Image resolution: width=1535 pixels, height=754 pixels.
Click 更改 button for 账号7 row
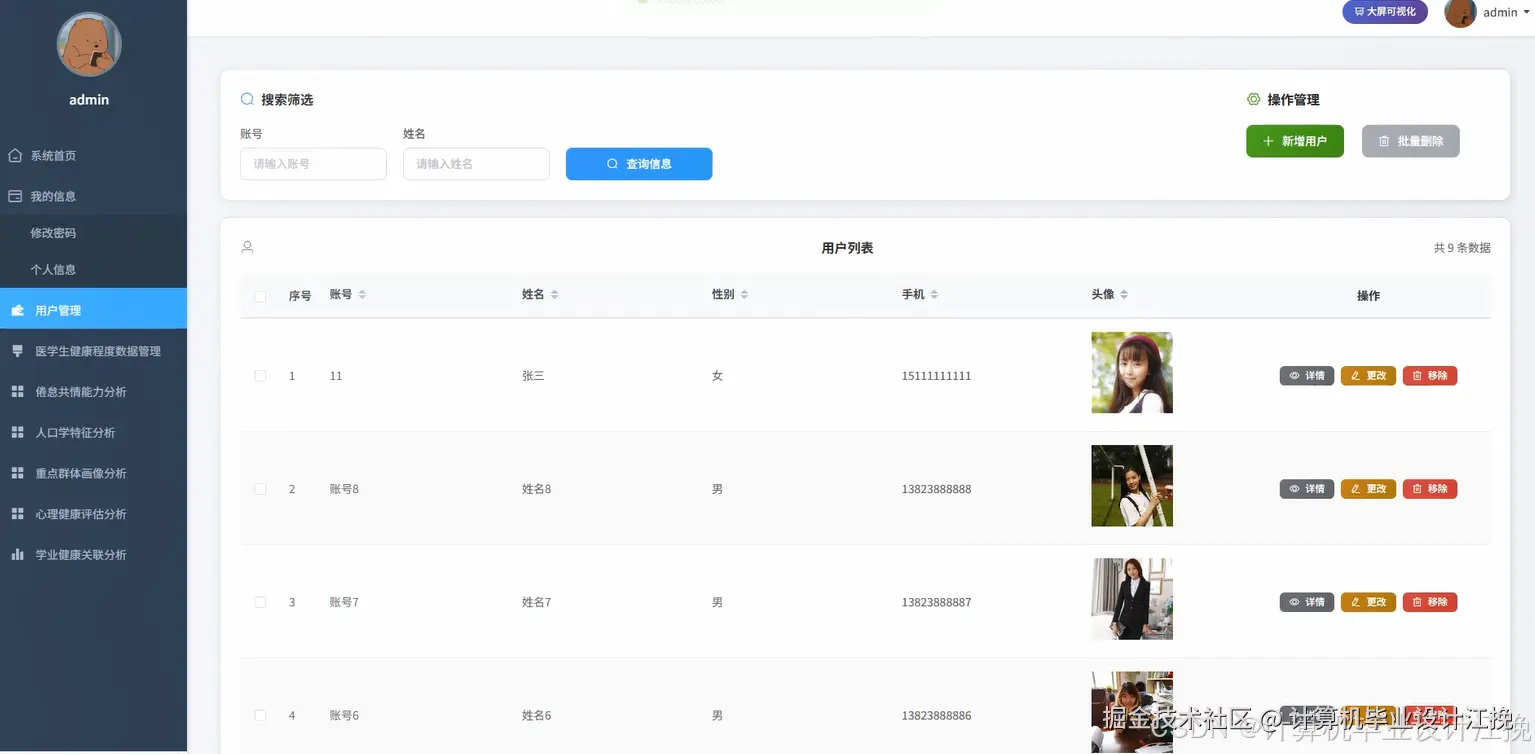pos(1368,602)
